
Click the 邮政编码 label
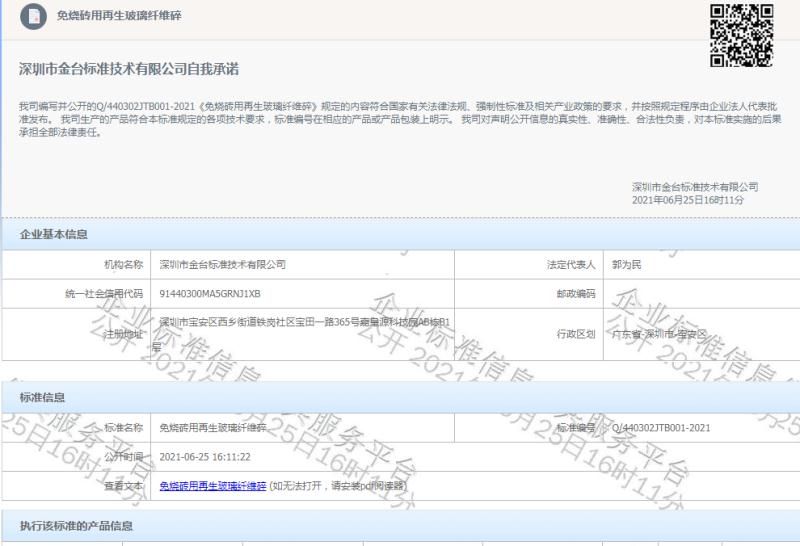[576, 293]
